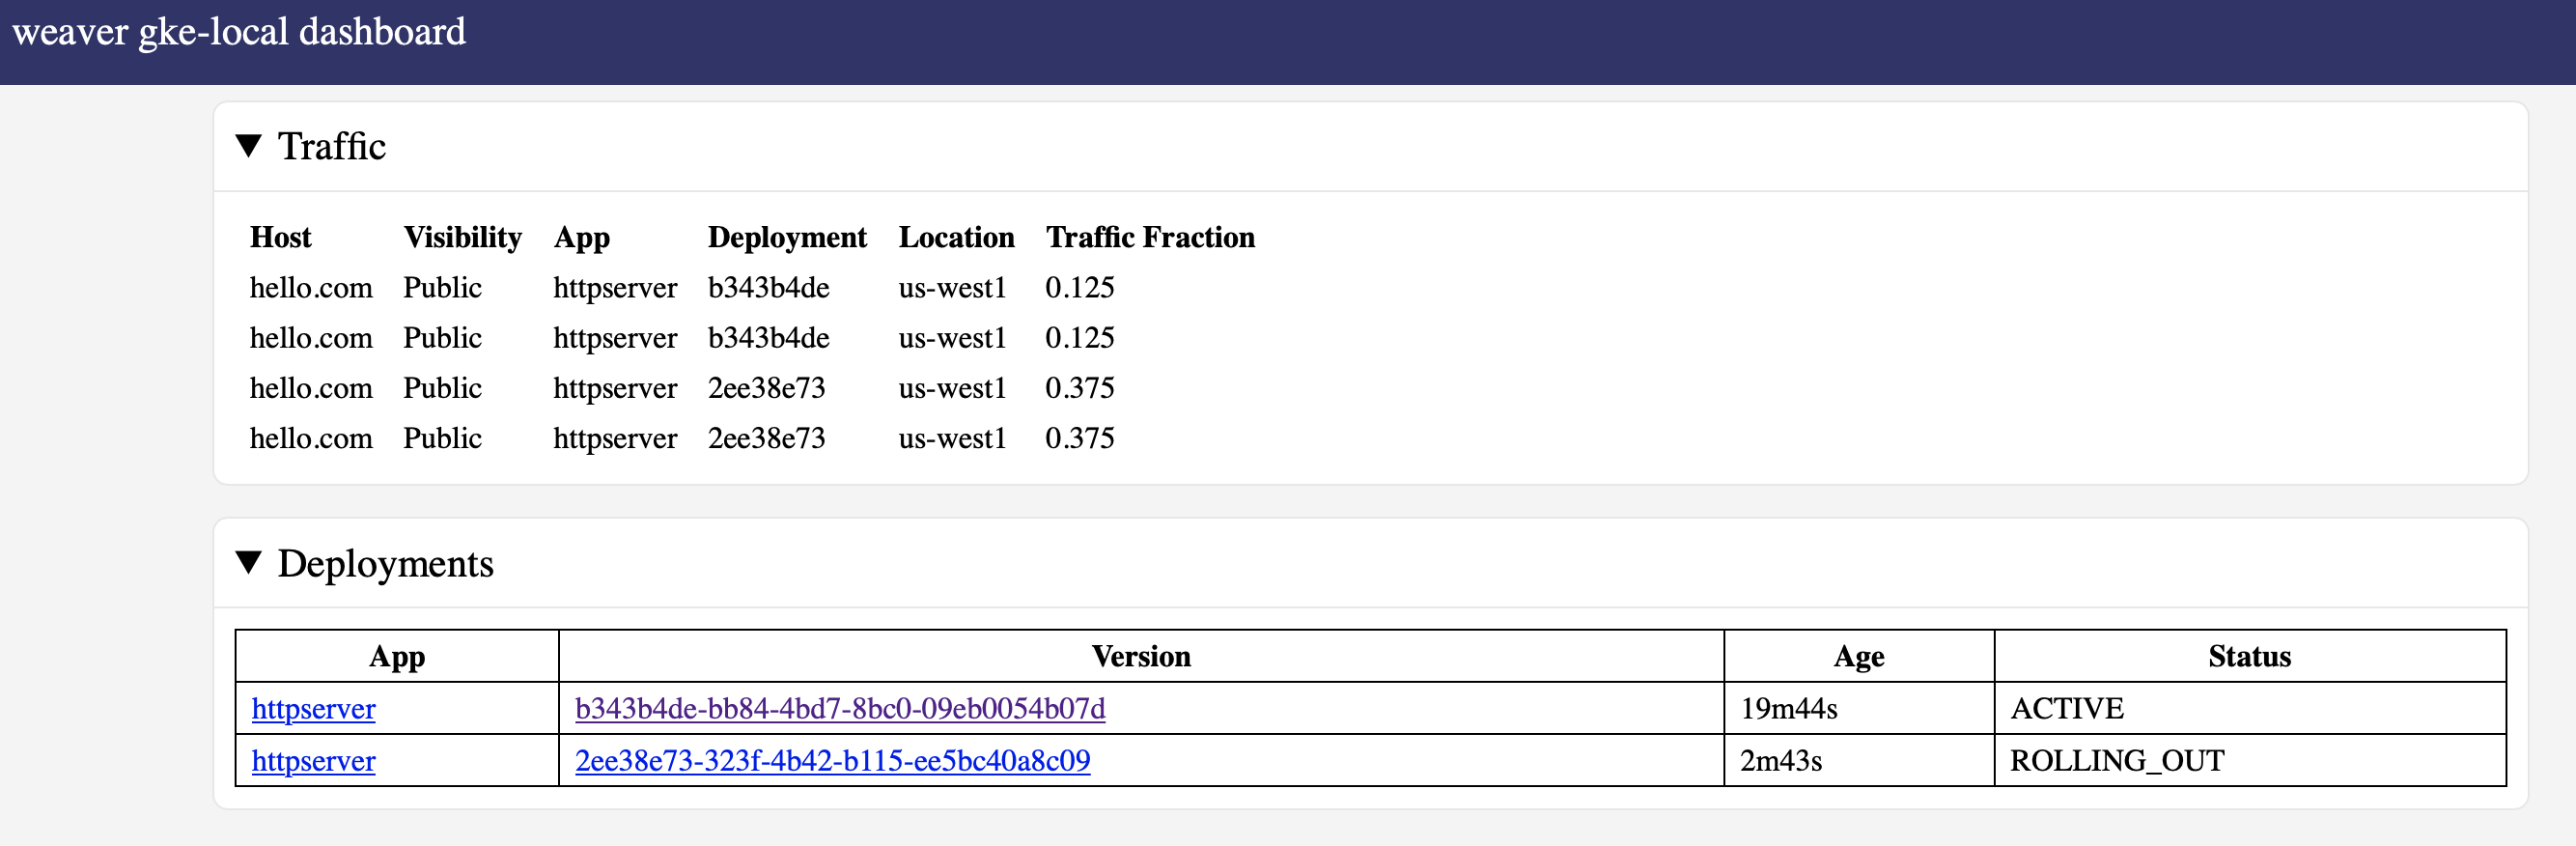Click the Visibility column header
This screenshot has height=846, width=2576.
(463, 237)
